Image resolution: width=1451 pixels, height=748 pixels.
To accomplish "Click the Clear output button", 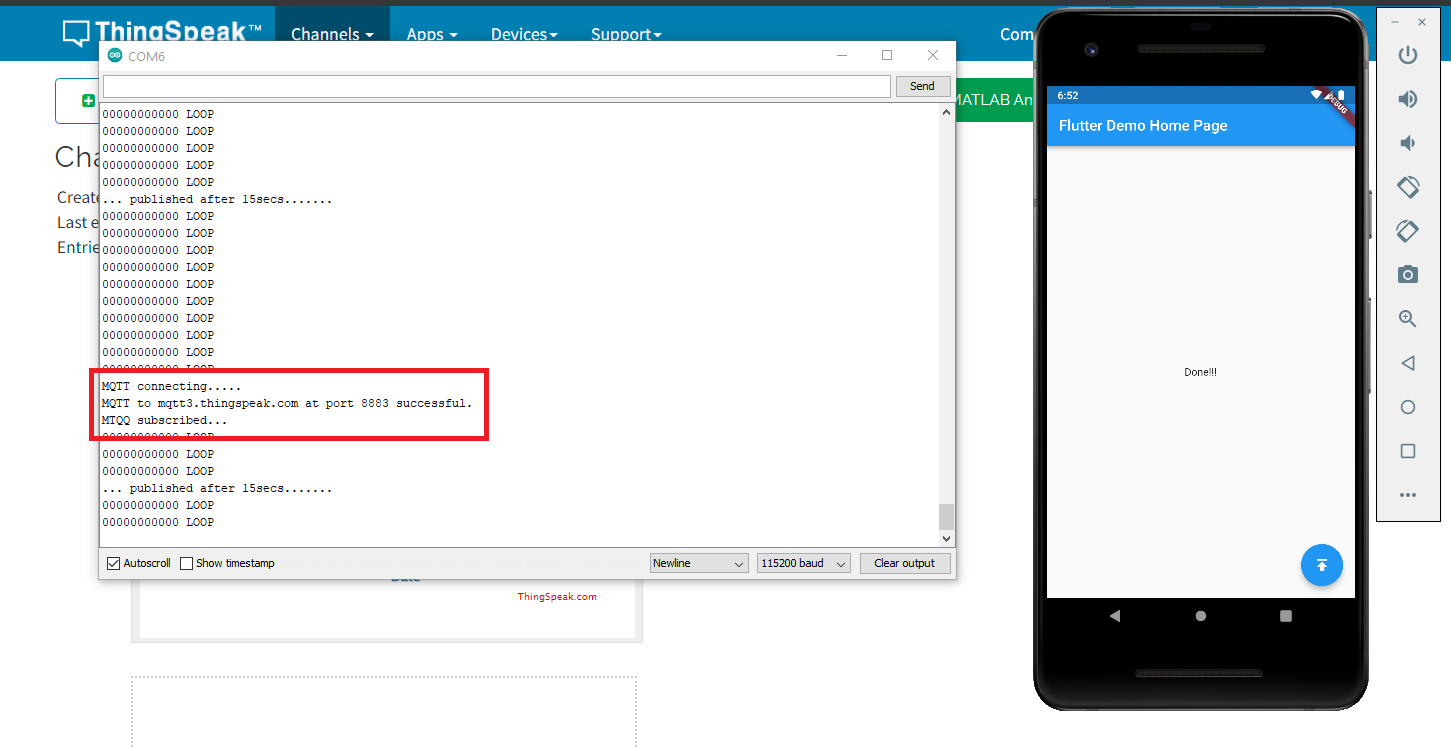I will coord(904,564).
